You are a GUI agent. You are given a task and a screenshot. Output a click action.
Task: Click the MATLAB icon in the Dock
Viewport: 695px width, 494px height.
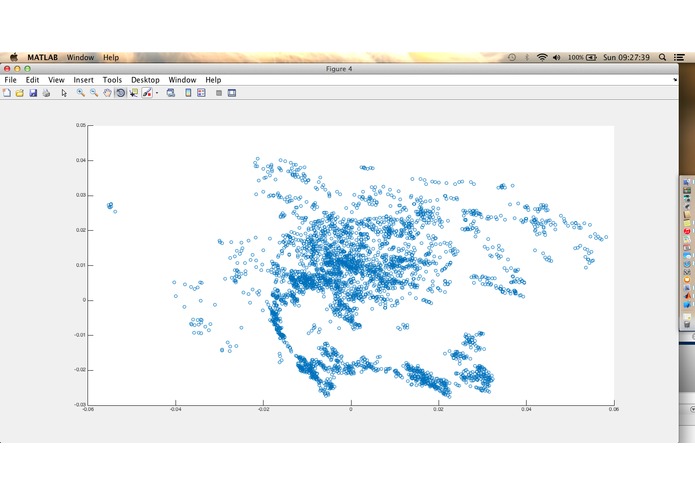(x=687, y=296)
